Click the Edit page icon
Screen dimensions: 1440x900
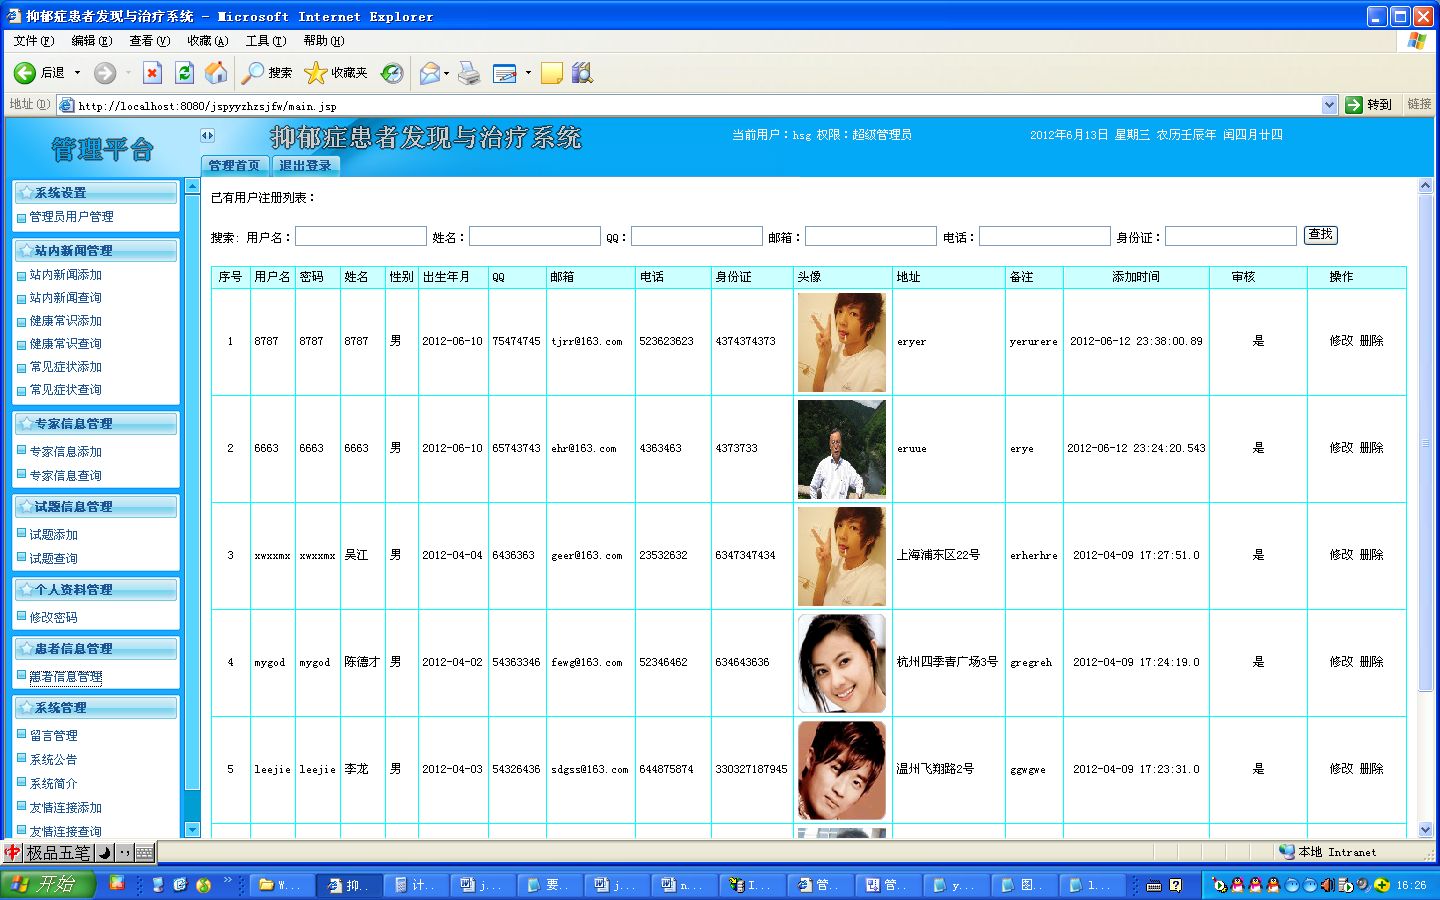505,73
